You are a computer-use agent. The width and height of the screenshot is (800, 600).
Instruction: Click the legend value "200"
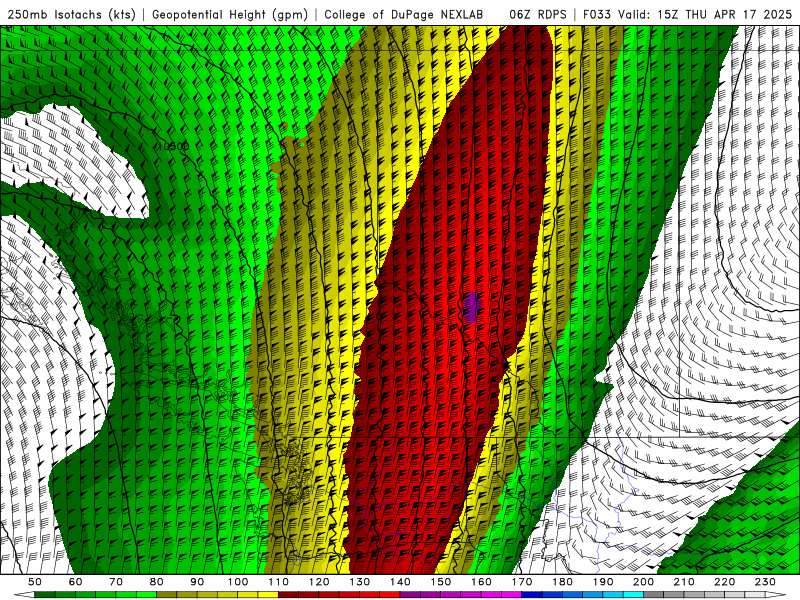643,582
